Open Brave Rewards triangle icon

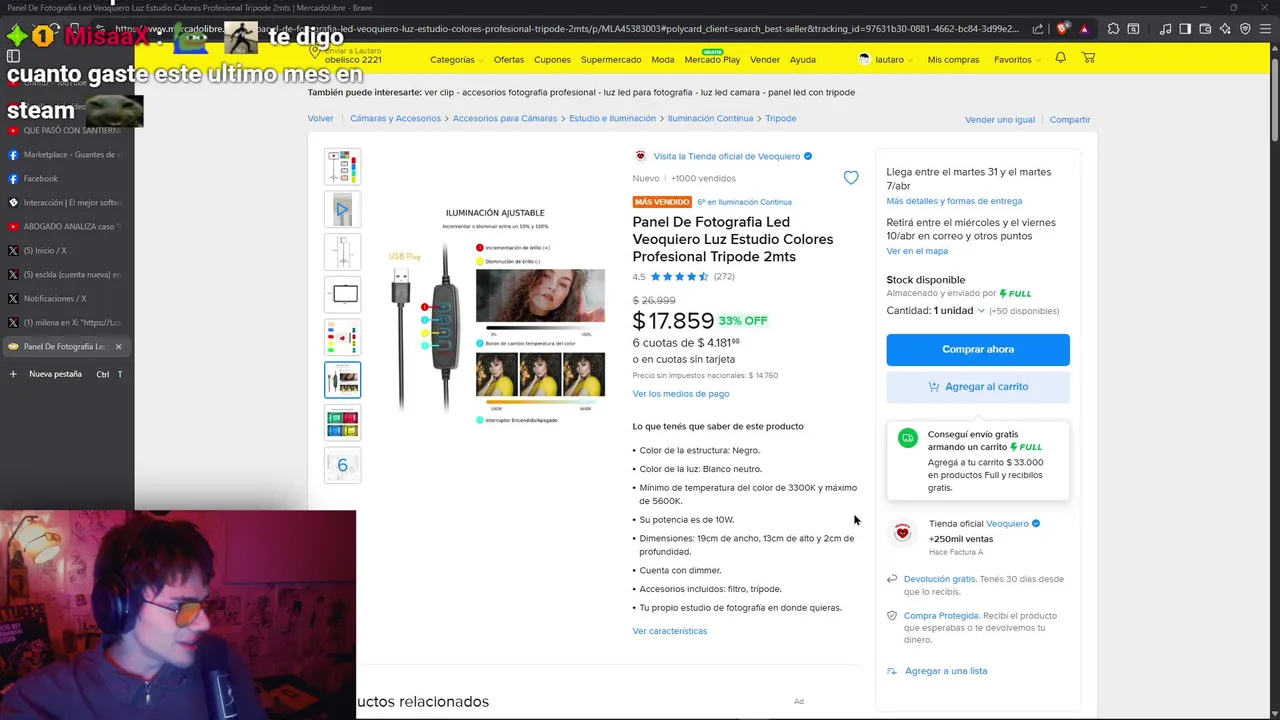tap(1084, 29)
